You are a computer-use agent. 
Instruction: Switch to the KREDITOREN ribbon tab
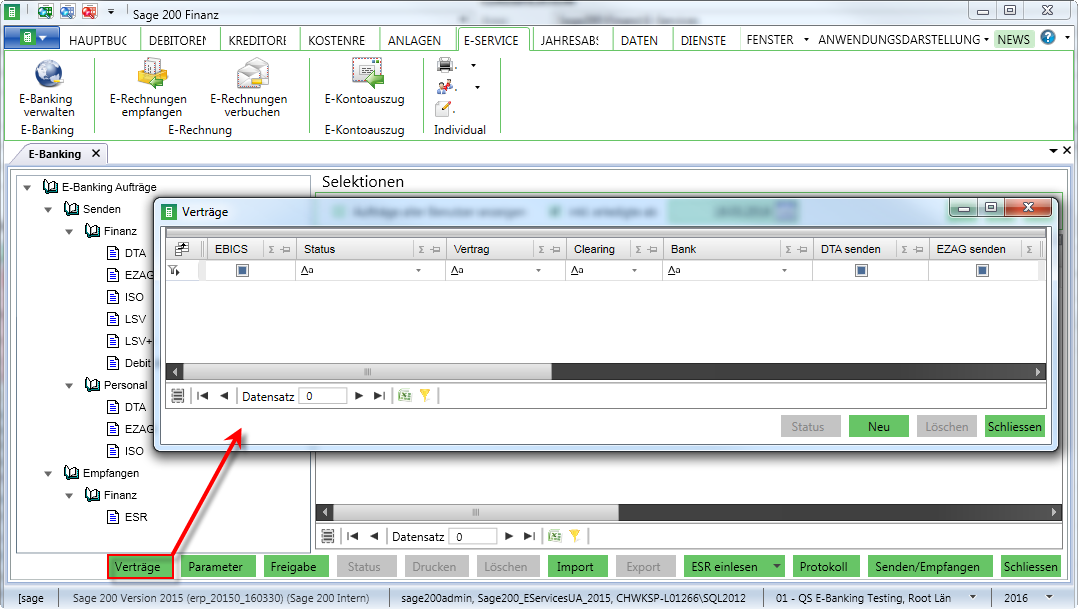coord(257,40)
